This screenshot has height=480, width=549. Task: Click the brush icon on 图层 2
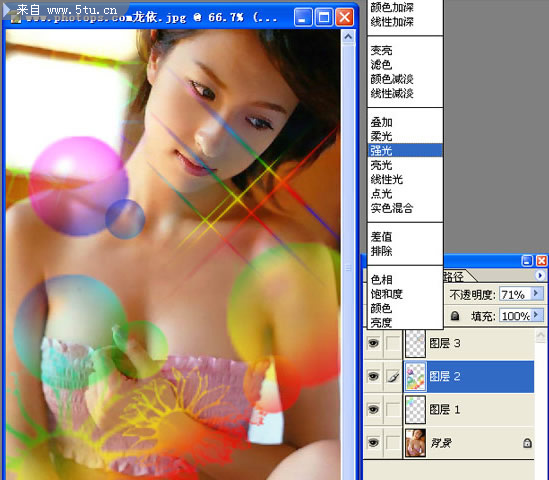pyautogui.click(x=393, y=377)
